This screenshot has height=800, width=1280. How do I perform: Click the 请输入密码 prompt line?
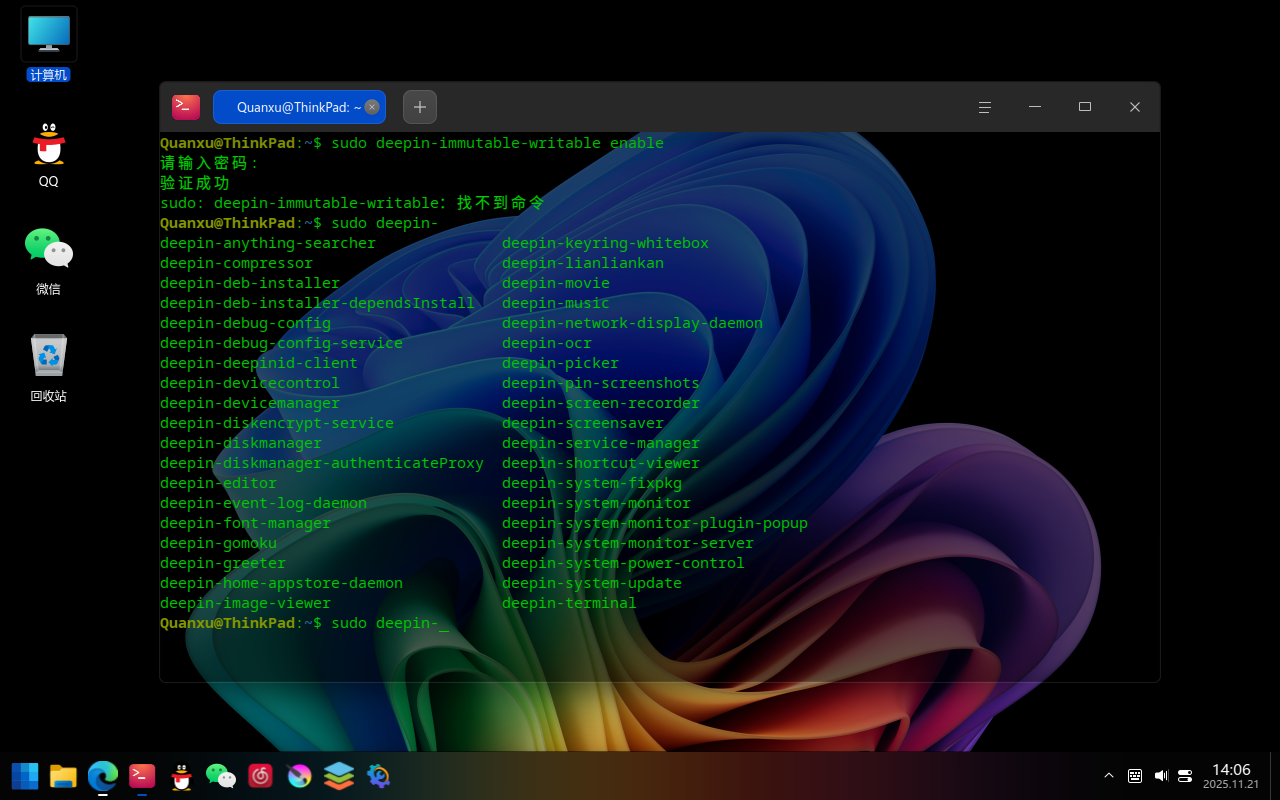(209, 163)
